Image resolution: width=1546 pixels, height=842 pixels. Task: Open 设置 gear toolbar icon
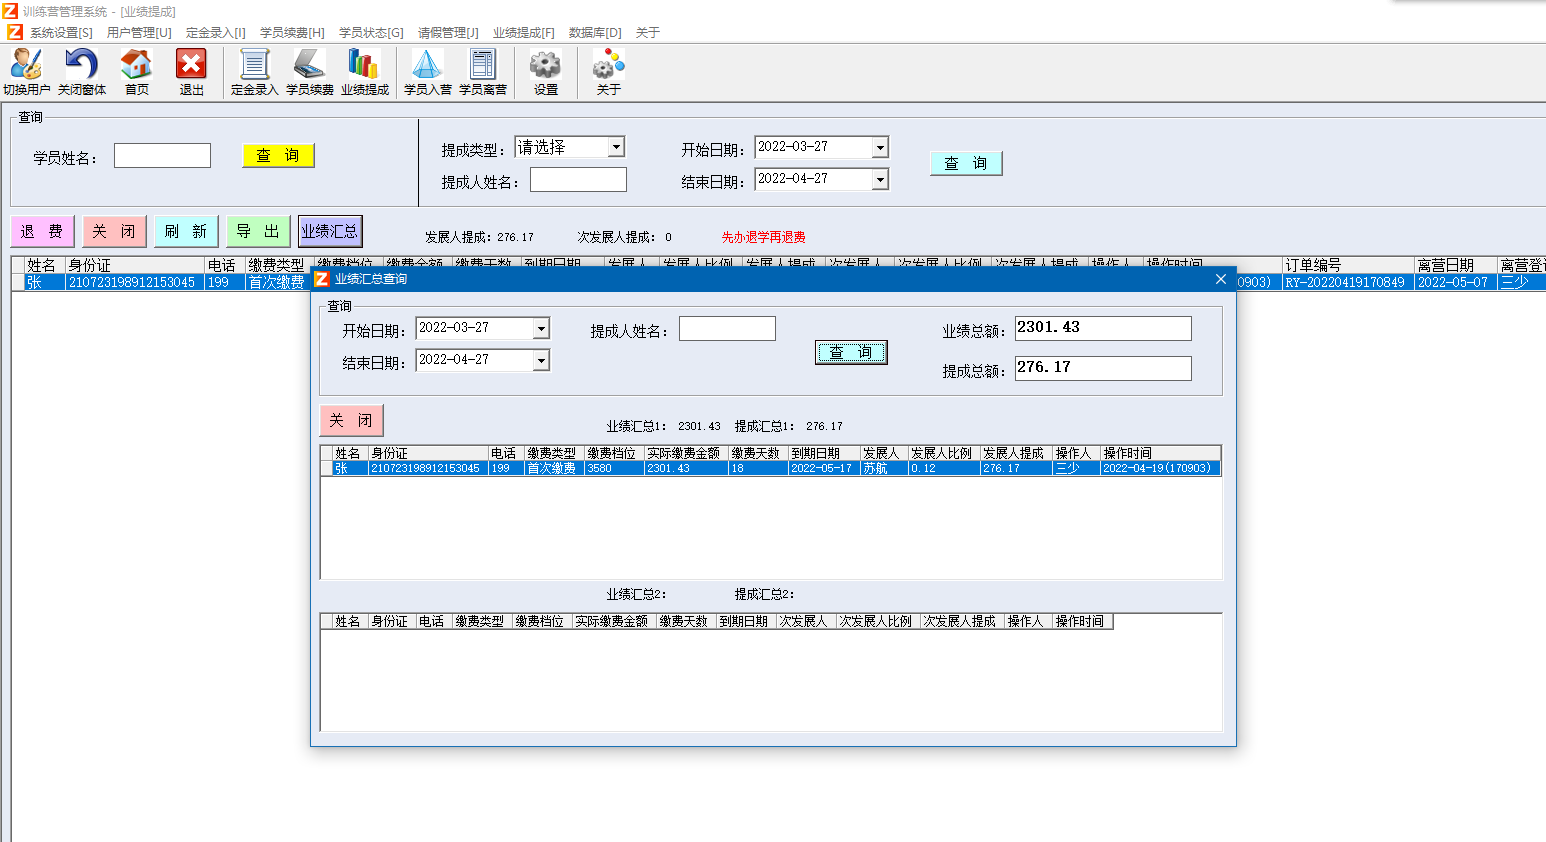pos(546,72)
